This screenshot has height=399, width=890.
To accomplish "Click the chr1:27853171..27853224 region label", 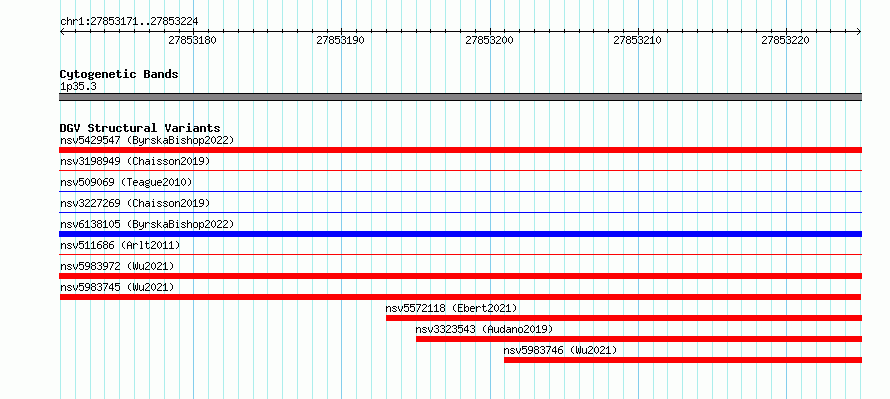I will point(129,22).
